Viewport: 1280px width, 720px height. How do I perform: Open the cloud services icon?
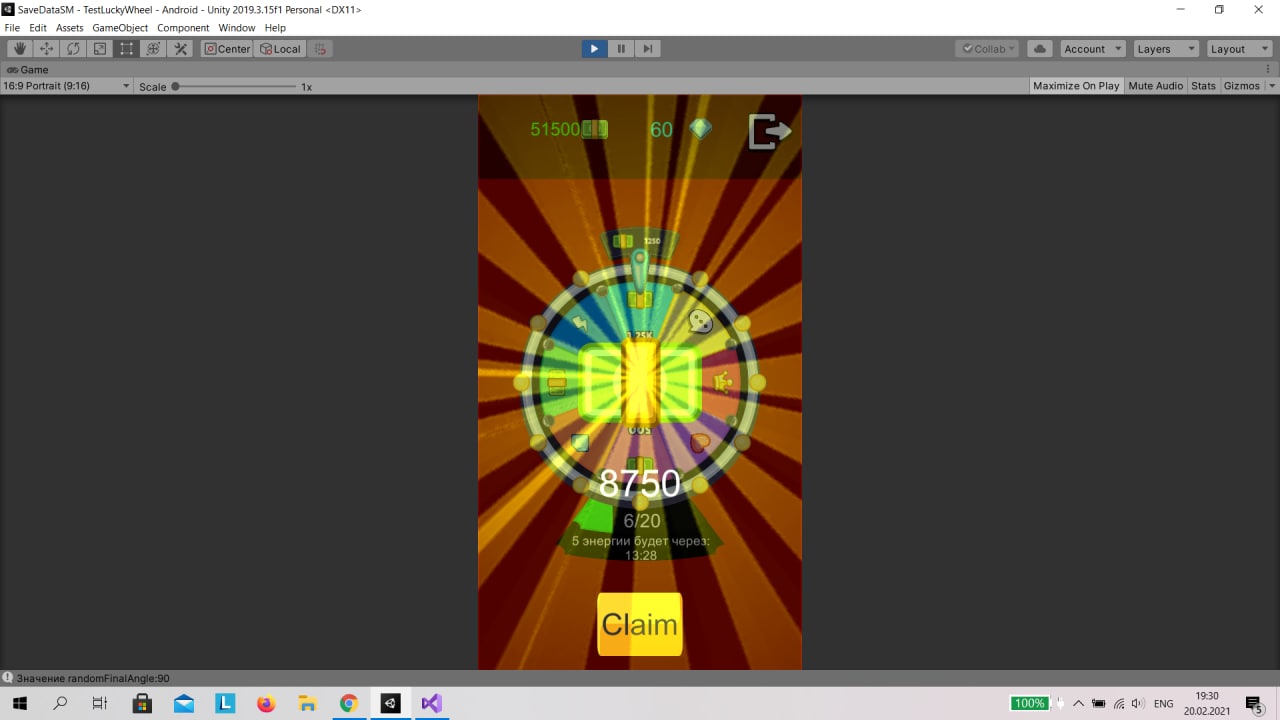click(1040, 48)
